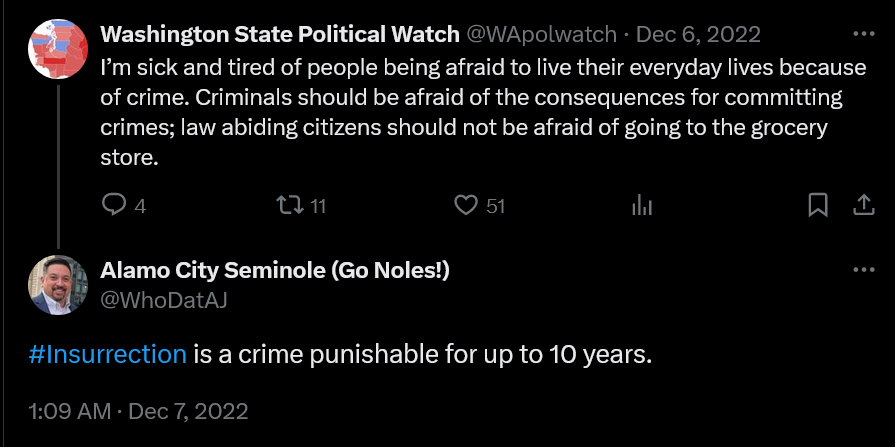The image size is (895, 447).
Task: Open more options on the Washington State Political Watch tweet
Action: [x=863, y=34]
